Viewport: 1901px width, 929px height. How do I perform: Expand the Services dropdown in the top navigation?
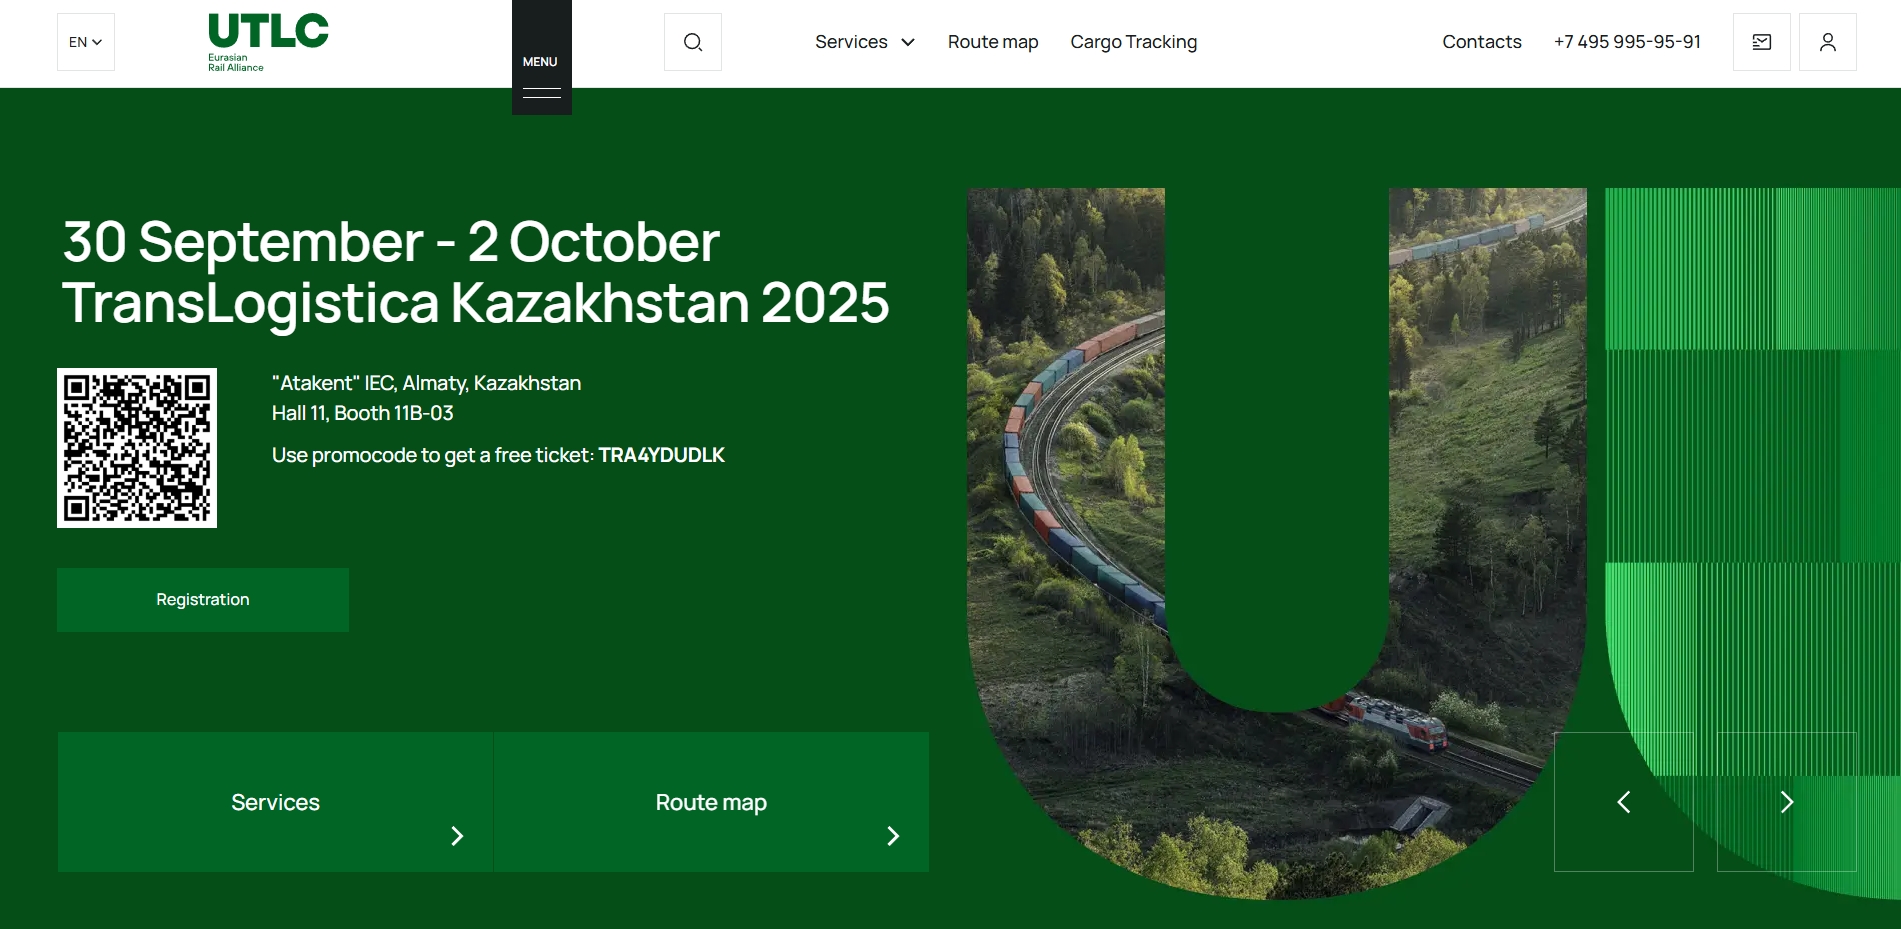pos(864,42)
